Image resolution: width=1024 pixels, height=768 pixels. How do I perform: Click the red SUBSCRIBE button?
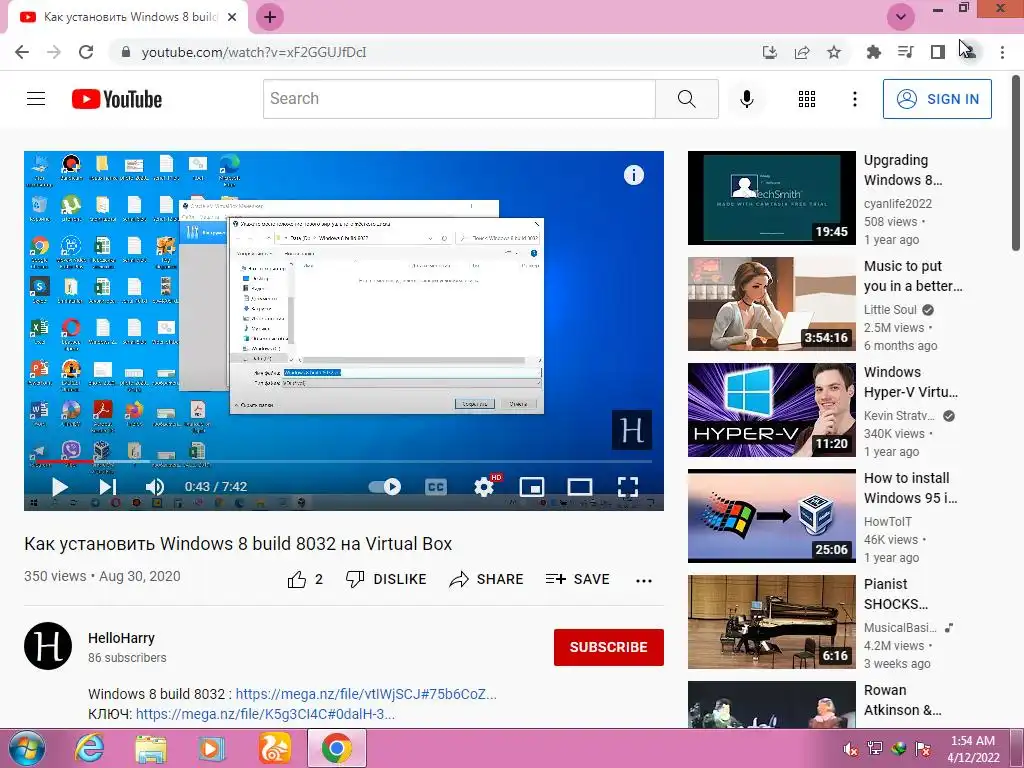[609, 647]
